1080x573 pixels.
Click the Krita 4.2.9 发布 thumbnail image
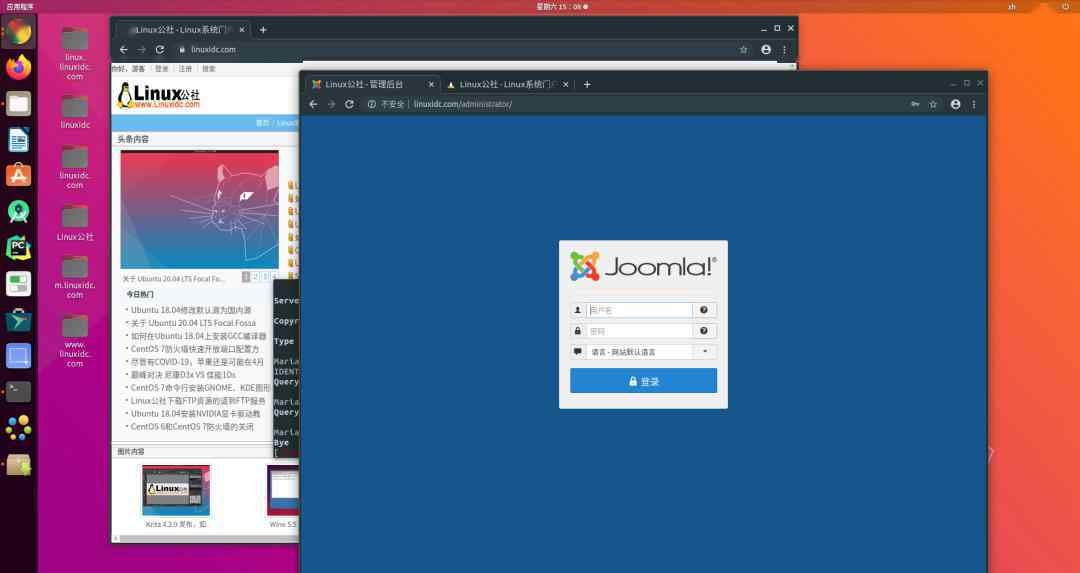[x=176, y=490]
